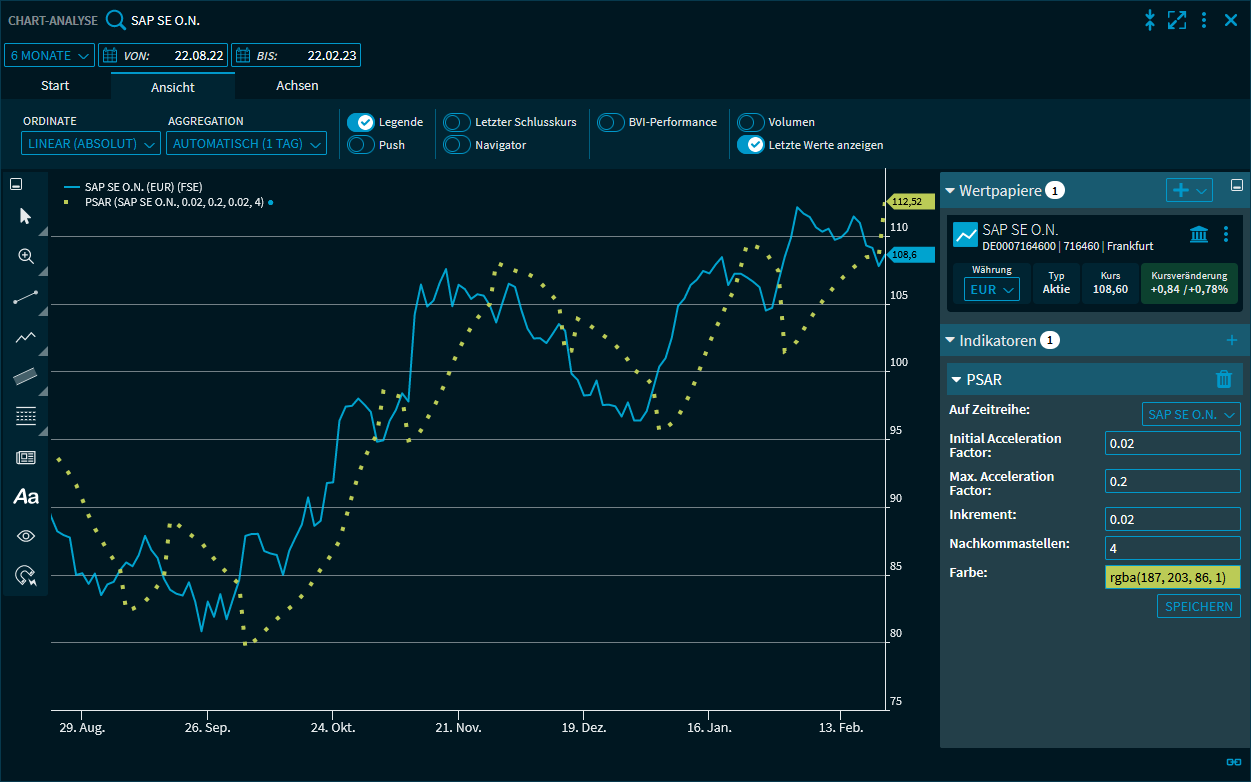Click the Max. Acceleration Factor input
The height and width of the screenshot is (782, 1251).
(x=1172, y=482)
